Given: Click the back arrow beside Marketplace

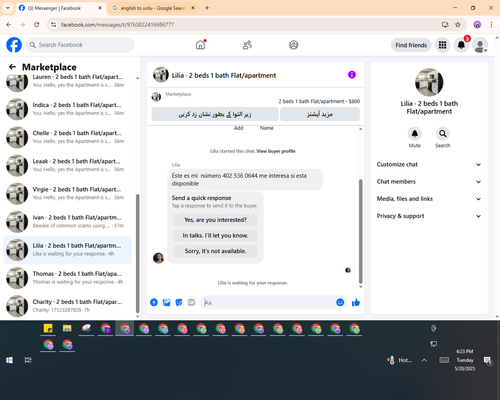Looking at the screenshot, I should (12, 67).
